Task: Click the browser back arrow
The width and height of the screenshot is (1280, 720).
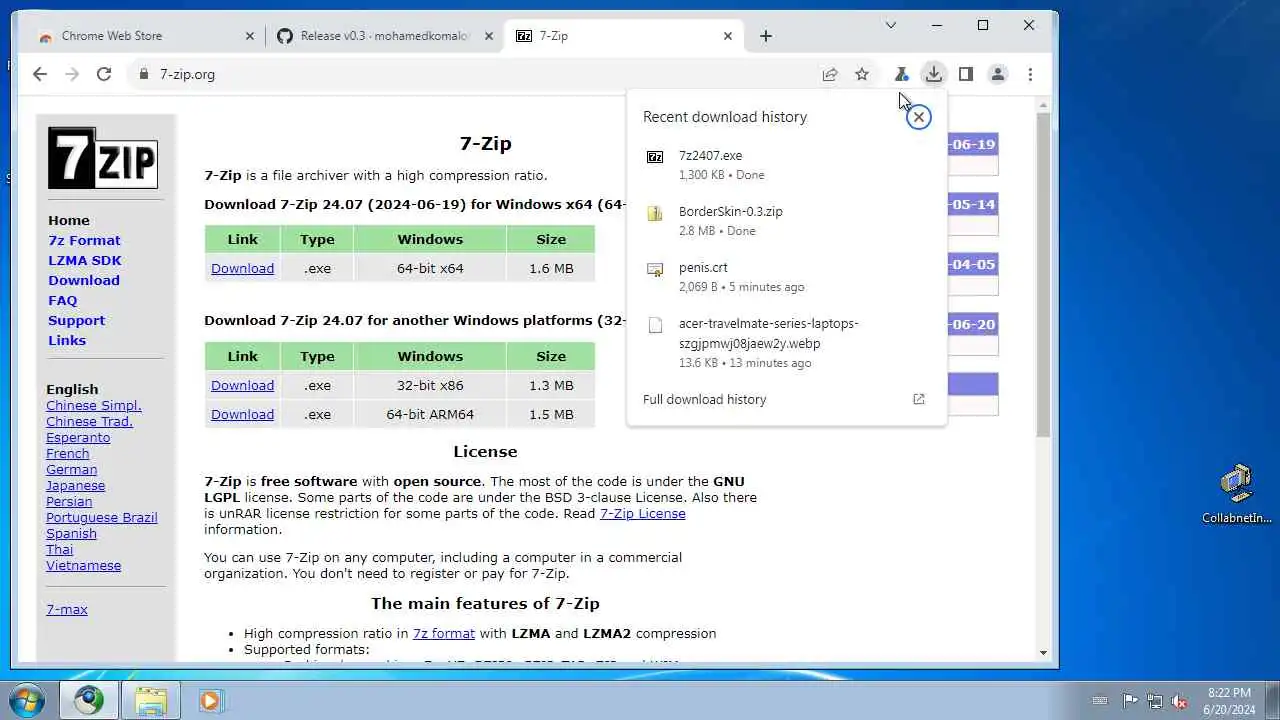Action: pos(40,74)
